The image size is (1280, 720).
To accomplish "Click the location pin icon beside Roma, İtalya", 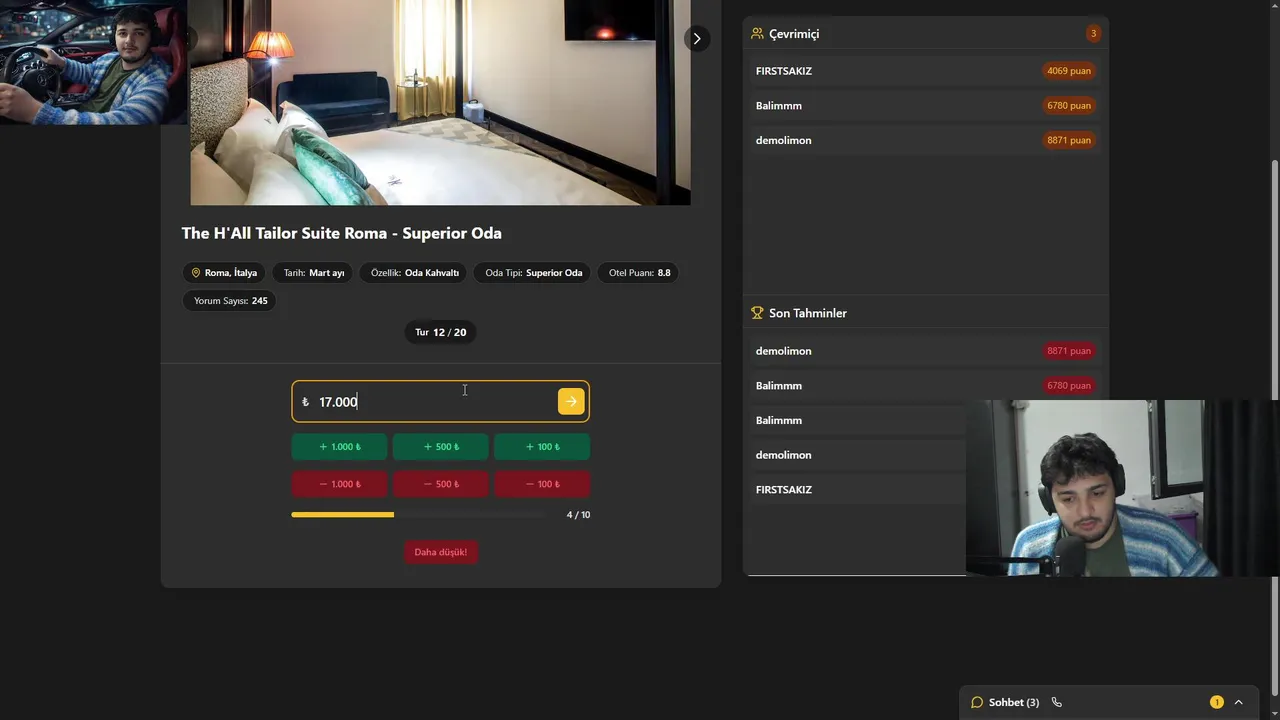I will click(x=196, y=272).
